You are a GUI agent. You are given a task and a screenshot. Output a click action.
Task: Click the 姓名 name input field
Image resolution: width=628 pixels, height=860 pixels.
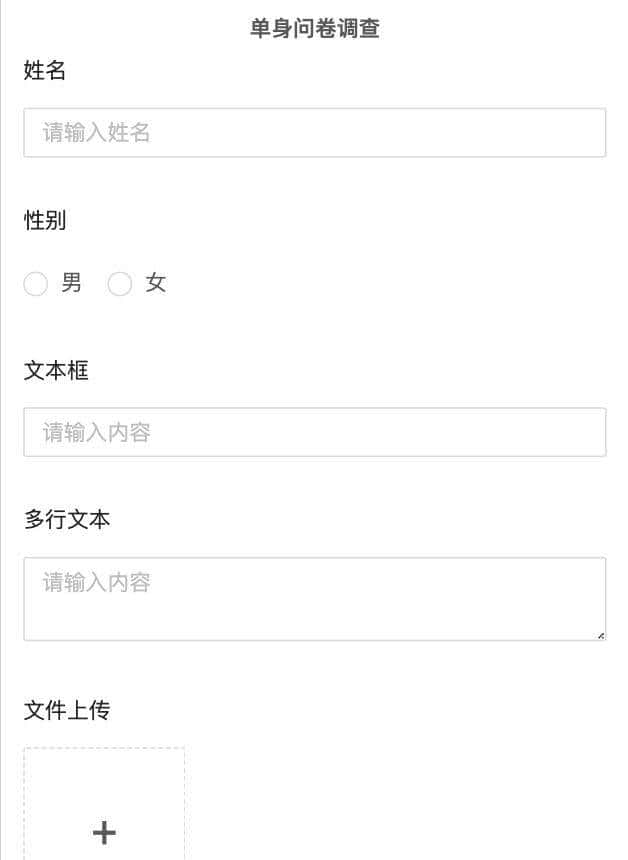point(314,131)
